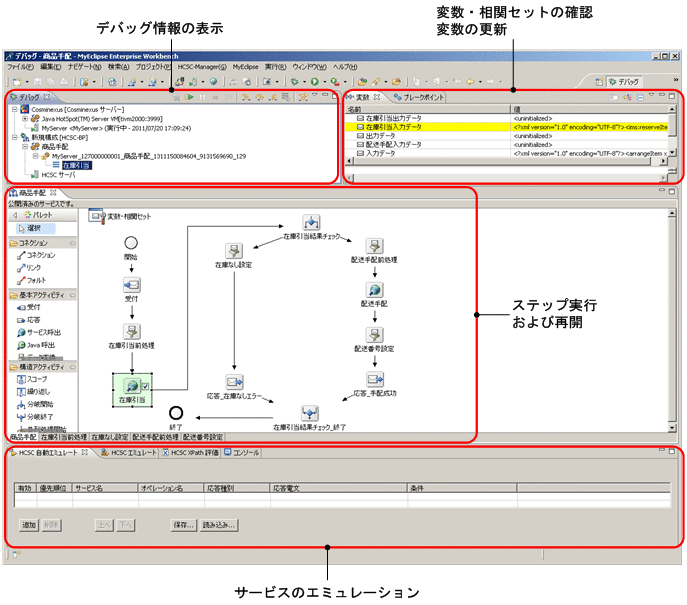Pick the 分岐開始 activity in the palette

35,404
